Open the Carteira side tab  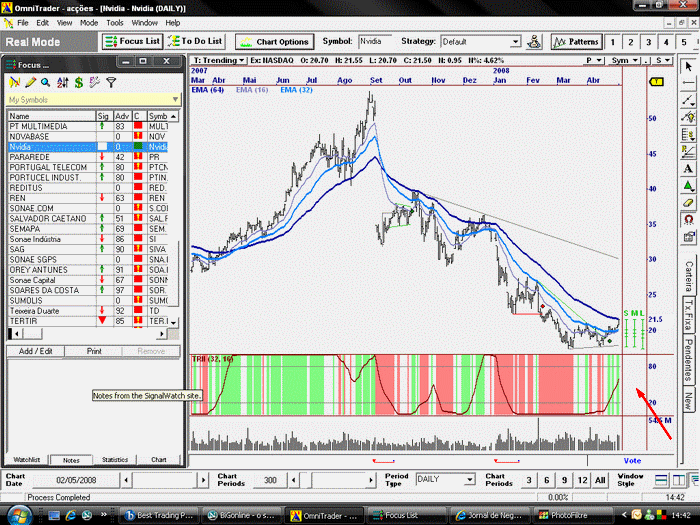tap(689, 276)
